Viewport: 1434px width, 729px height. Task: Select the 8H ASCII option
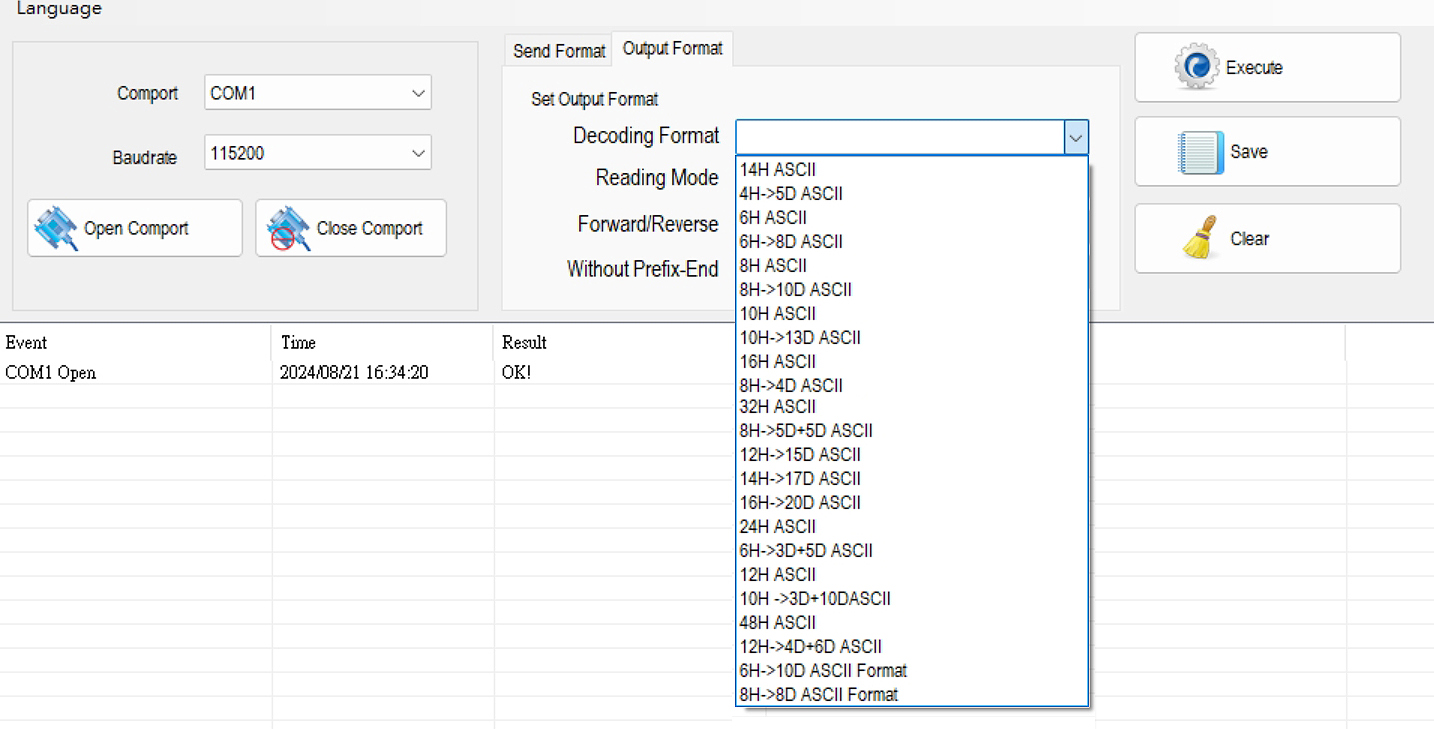[912, 266]
